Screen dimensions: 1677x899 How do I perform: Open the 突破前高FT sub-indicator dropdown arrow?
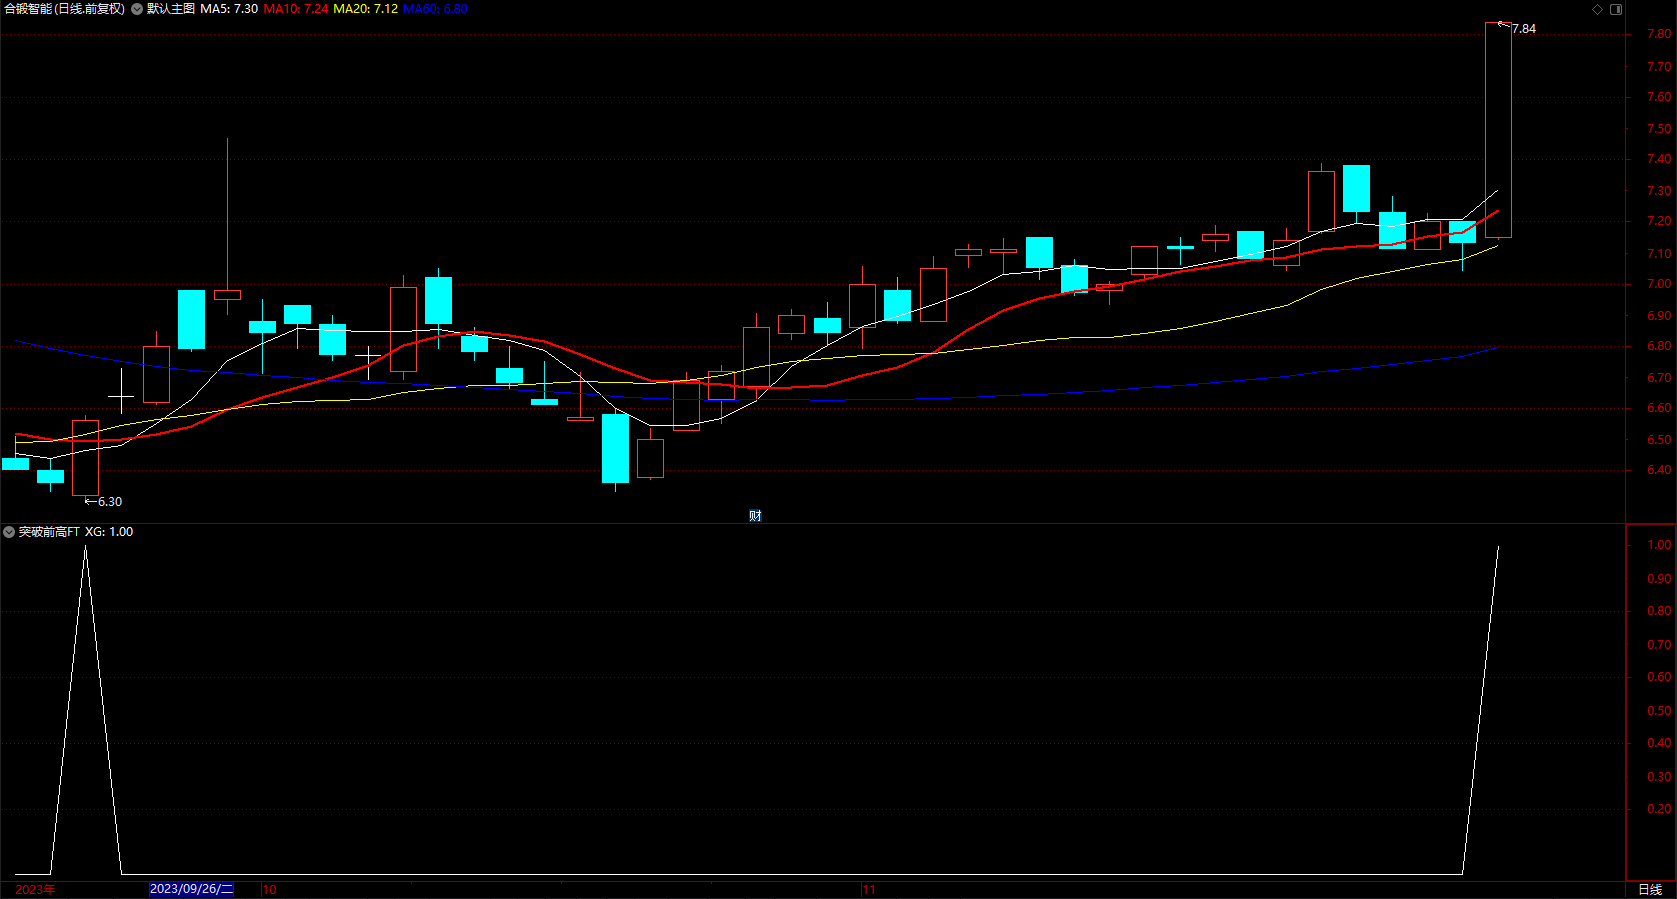[x=9, y=532]
